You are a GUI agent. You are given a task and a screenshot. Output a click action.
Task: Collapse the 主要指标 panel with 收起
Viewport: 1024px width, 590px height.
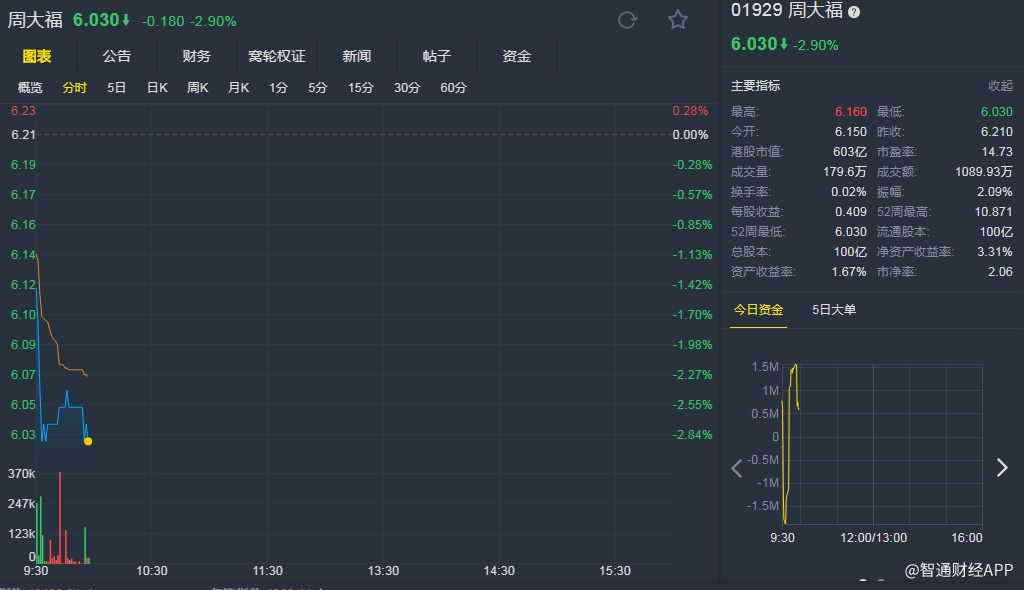pos(1000,86)
